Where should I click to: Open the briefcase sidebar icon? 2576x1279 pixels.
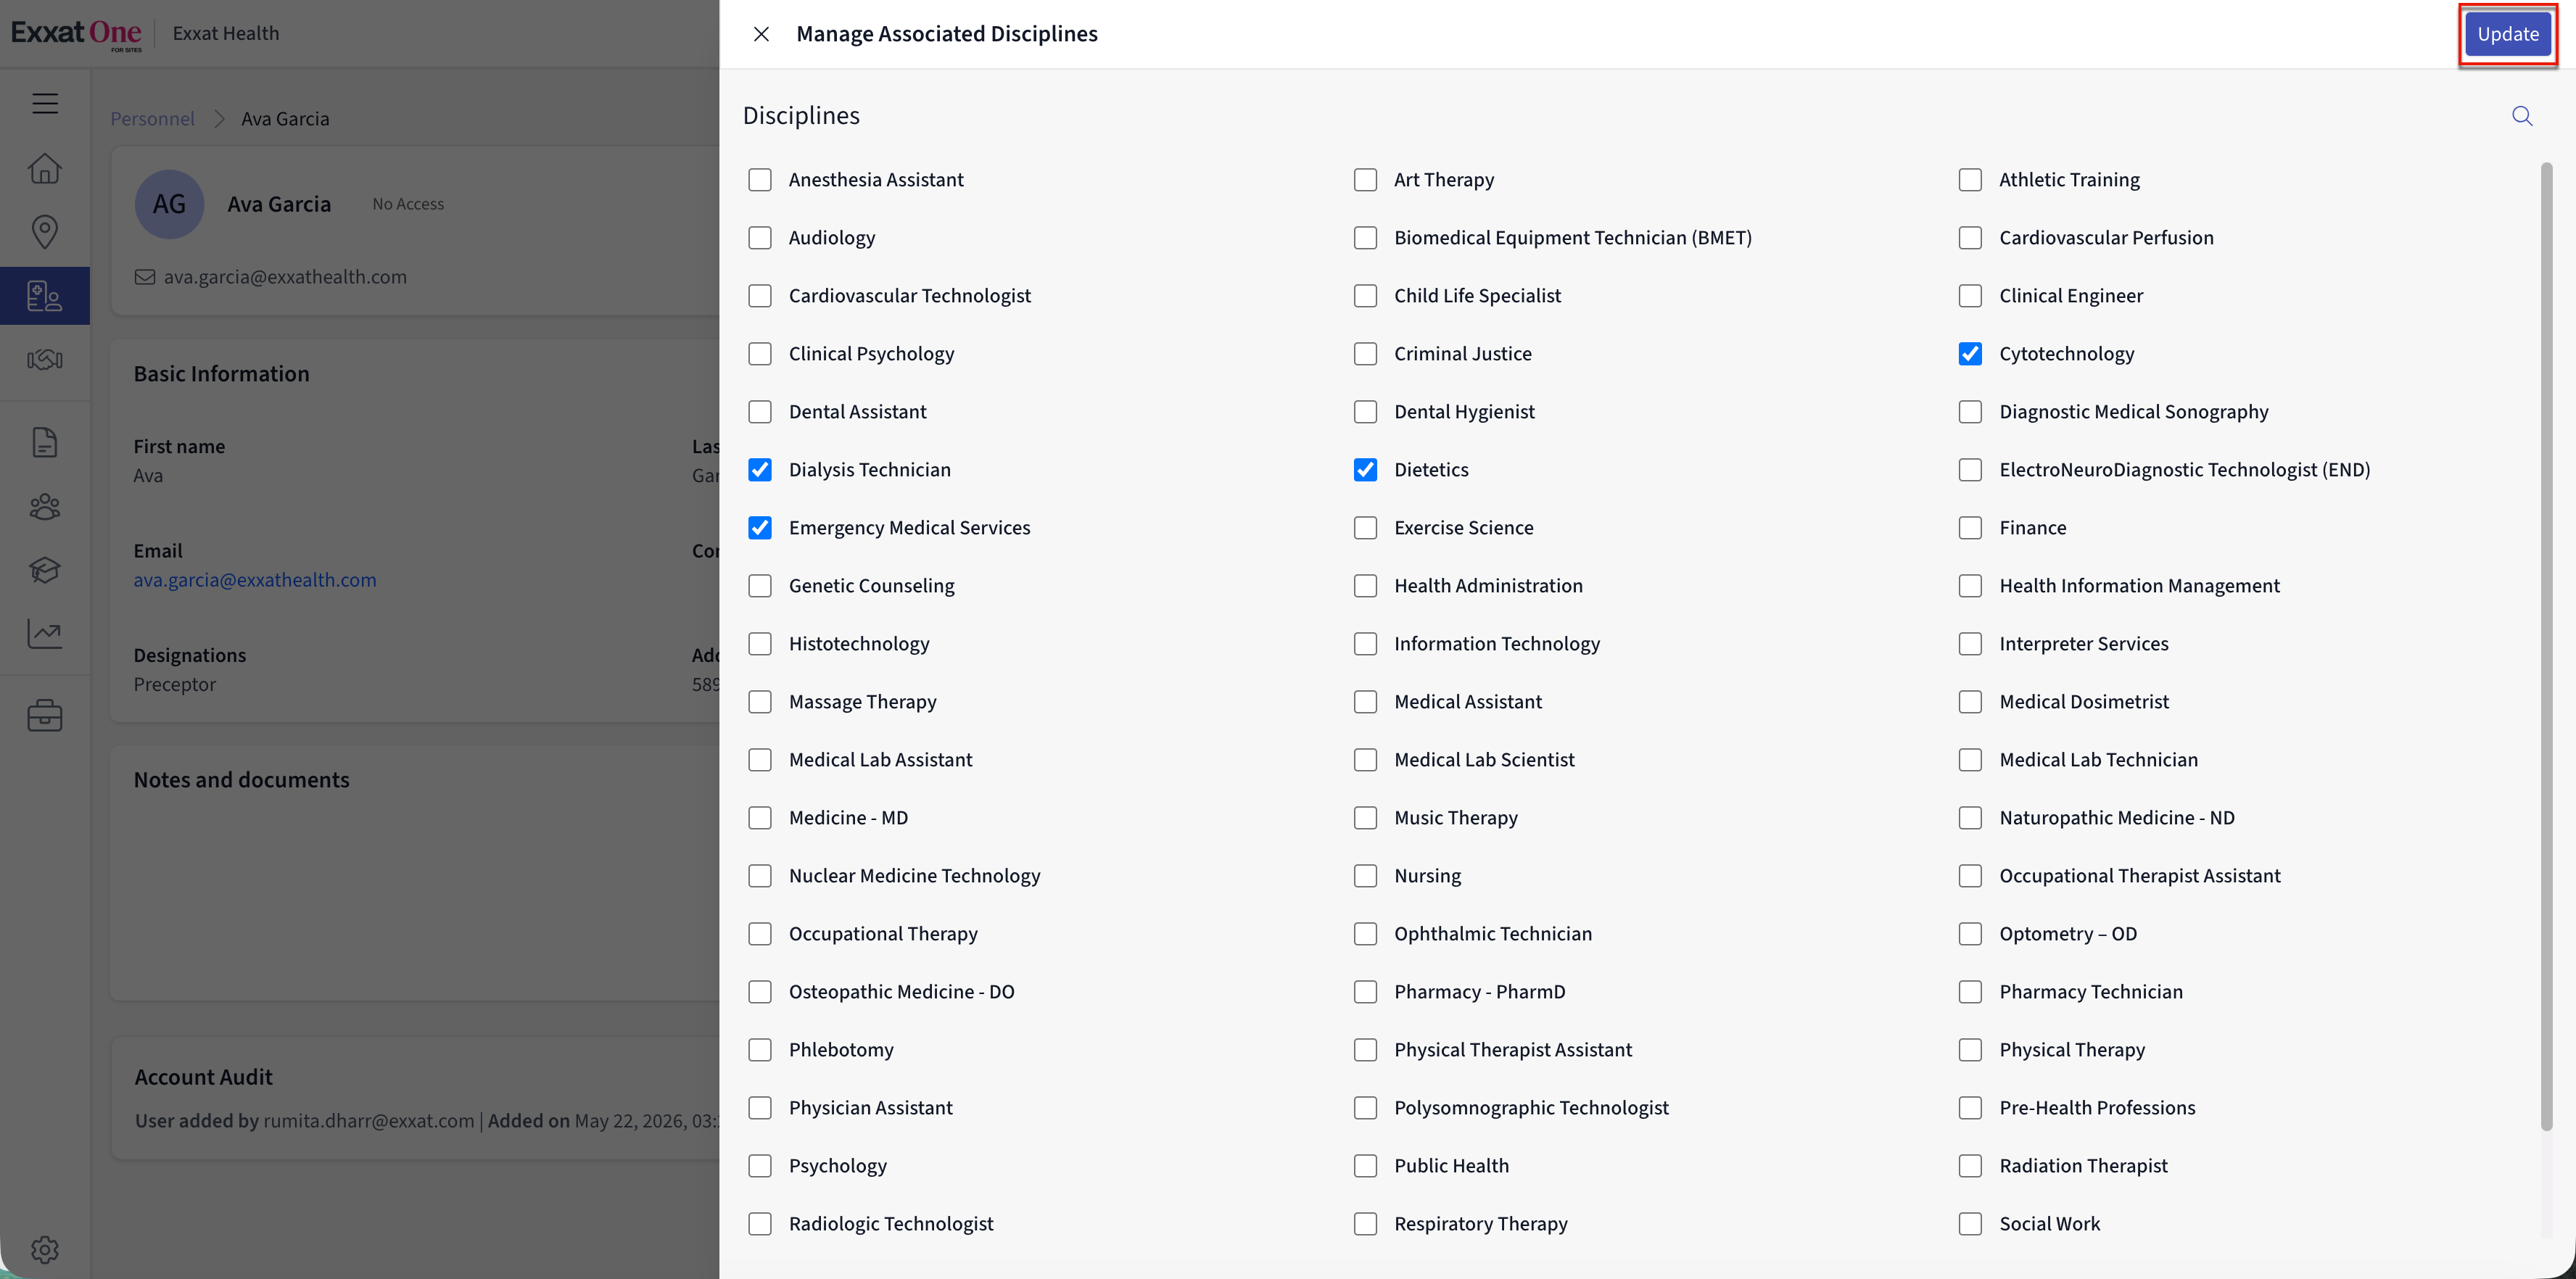click(45, 715)
